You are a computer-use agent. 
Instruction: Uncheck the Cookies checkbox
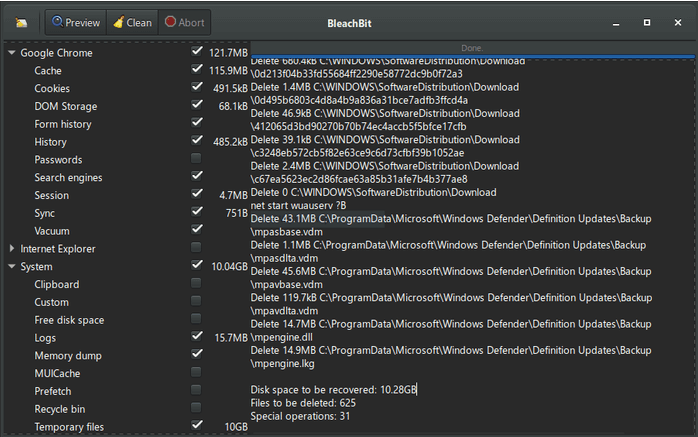click(196, 87)
